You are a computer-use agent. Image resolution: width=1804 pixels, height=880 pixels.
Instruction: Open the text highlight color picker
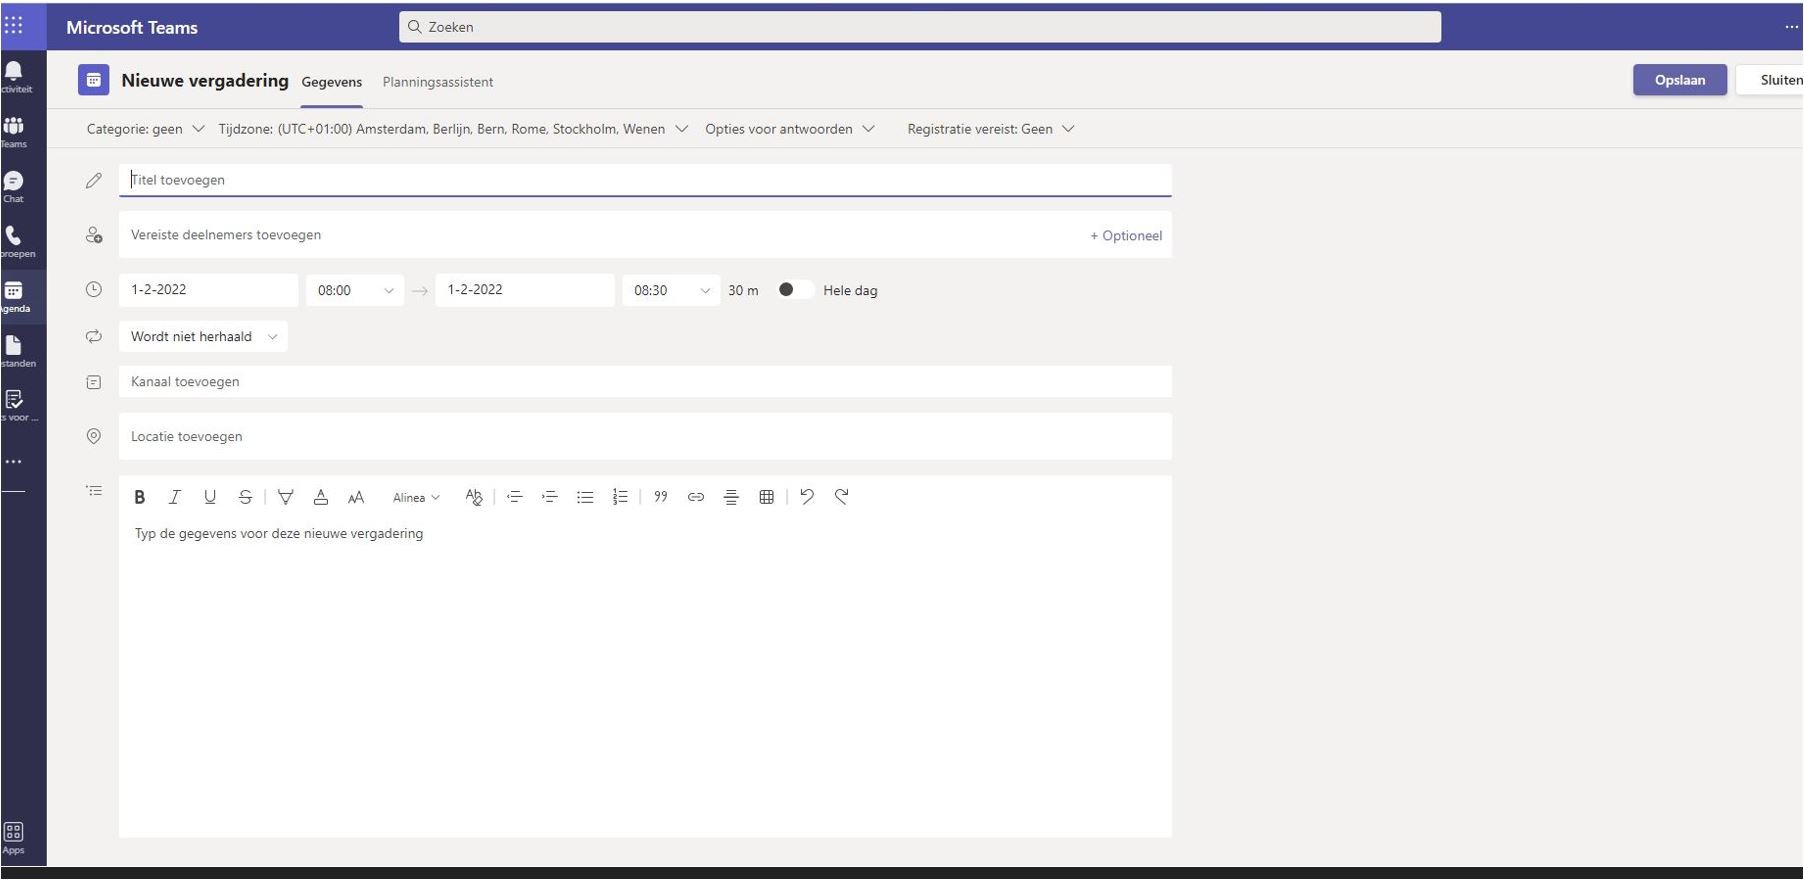pyautogui.click(x=285, y=497)
